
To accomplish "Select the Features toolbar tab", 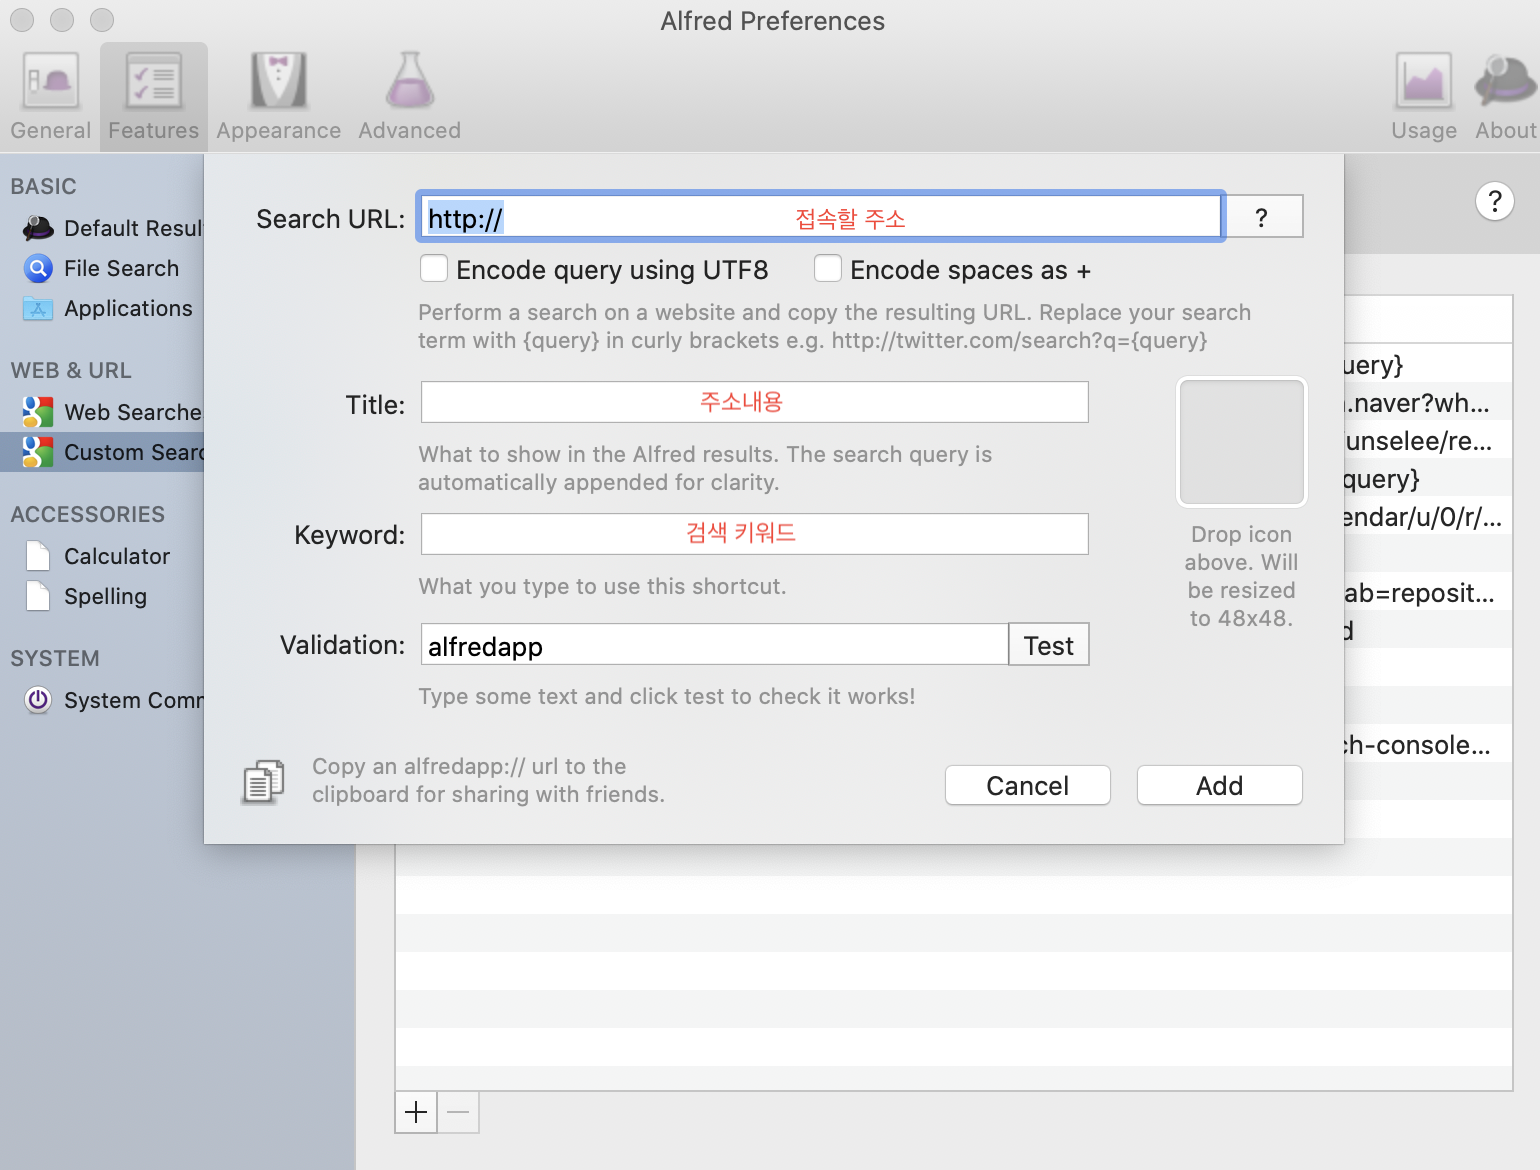I will pos(154,97).
